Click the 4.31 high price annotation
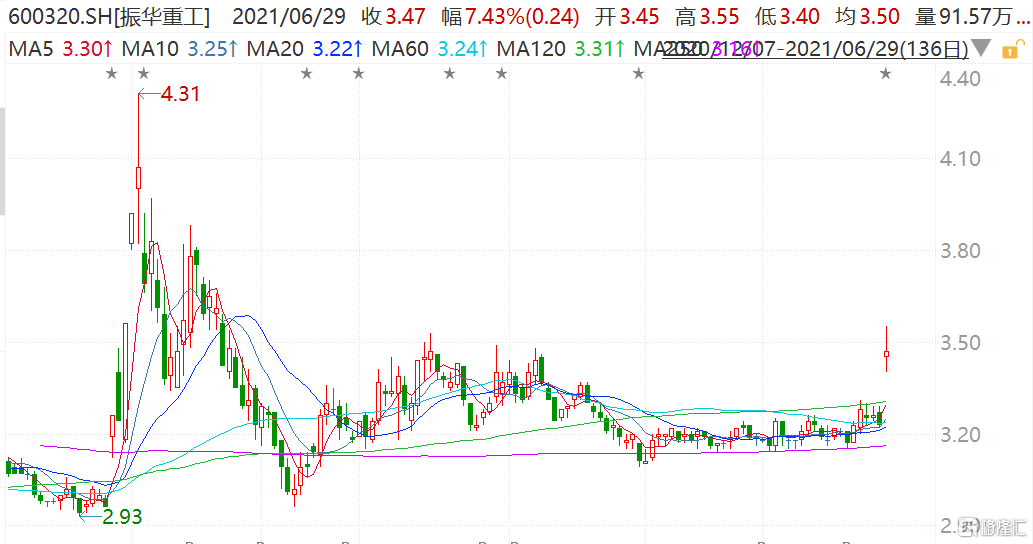The image size is (1033, 544). [180, 94]
